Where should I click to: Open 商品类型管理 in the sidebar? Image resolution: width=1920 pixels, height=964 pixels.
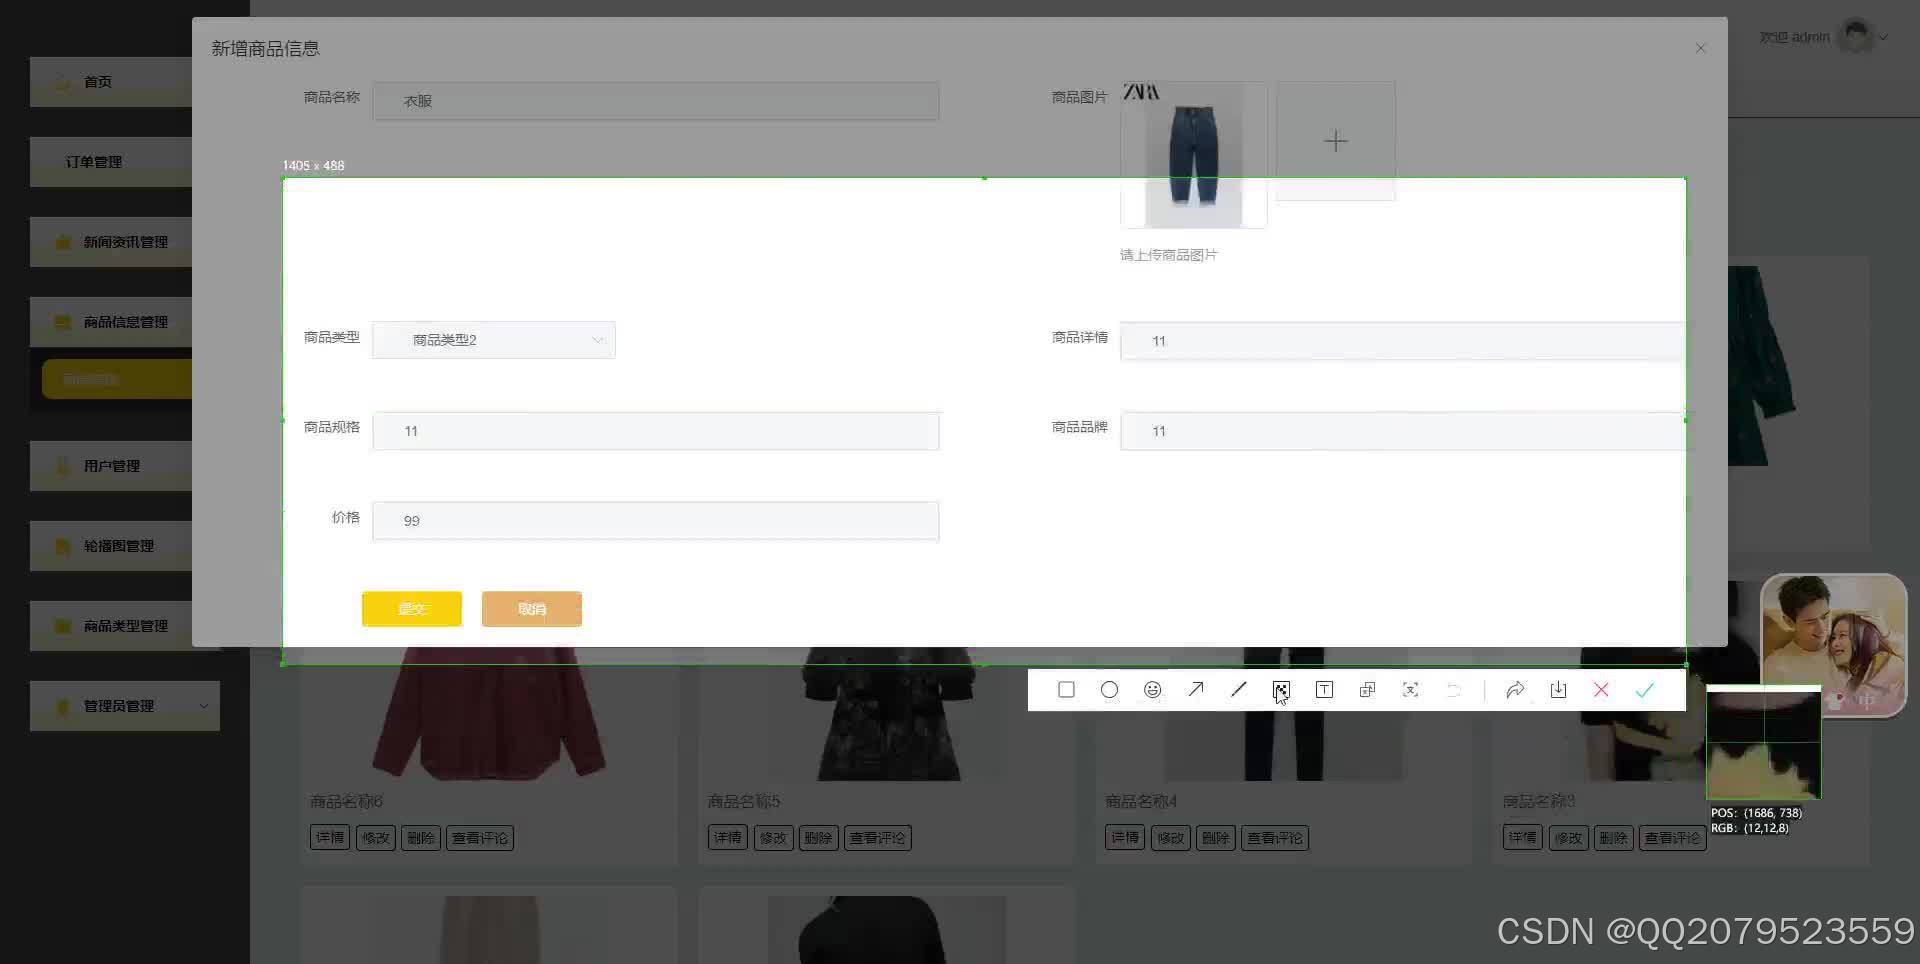click(111, 626)
